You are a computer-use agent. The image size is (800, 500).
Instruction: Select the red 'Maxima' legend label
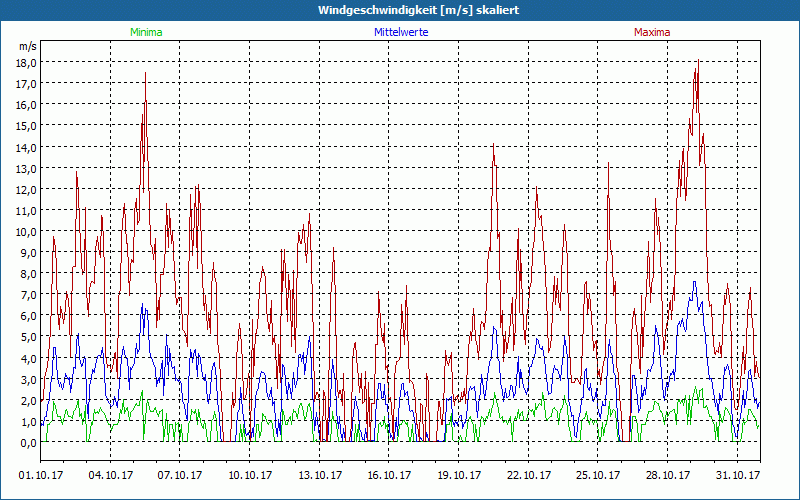pos(652,32)
